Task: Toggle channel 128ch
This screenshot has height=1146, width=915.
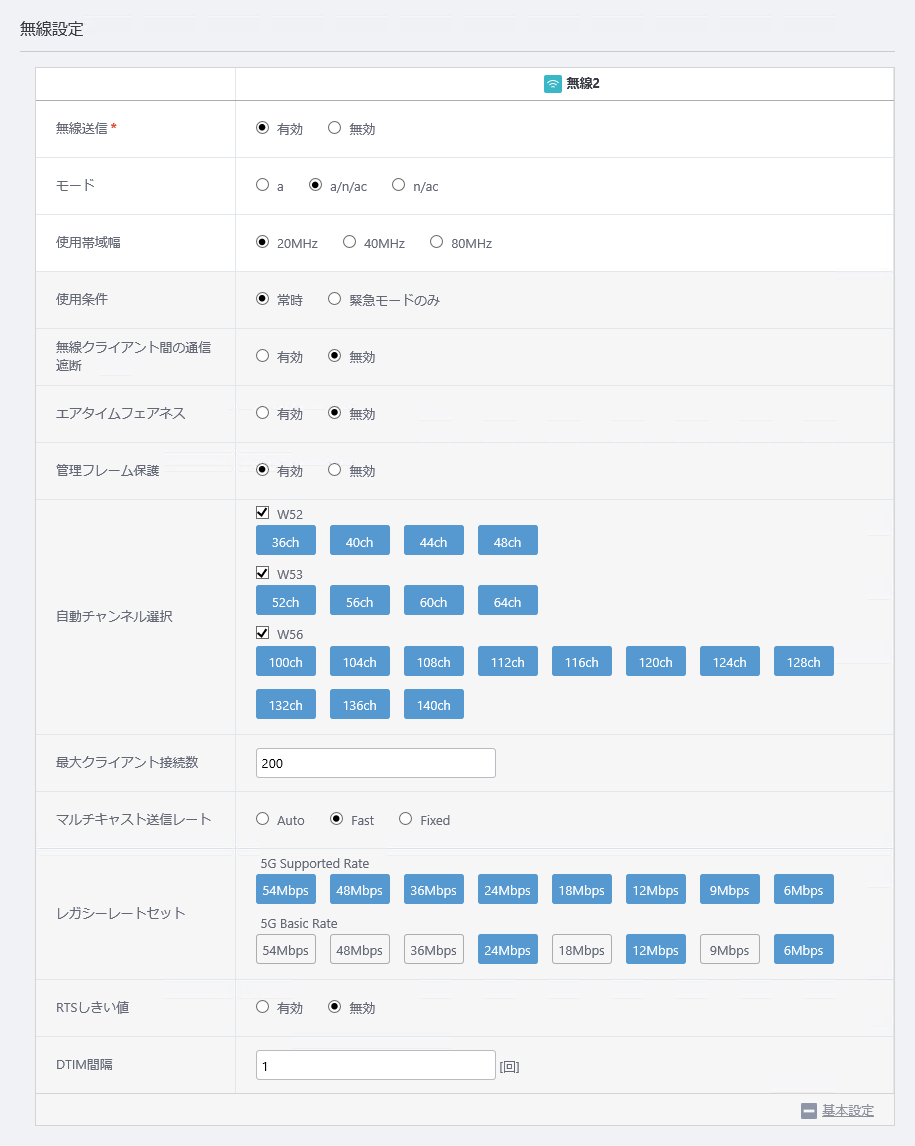Action: (x=803, y=661)
